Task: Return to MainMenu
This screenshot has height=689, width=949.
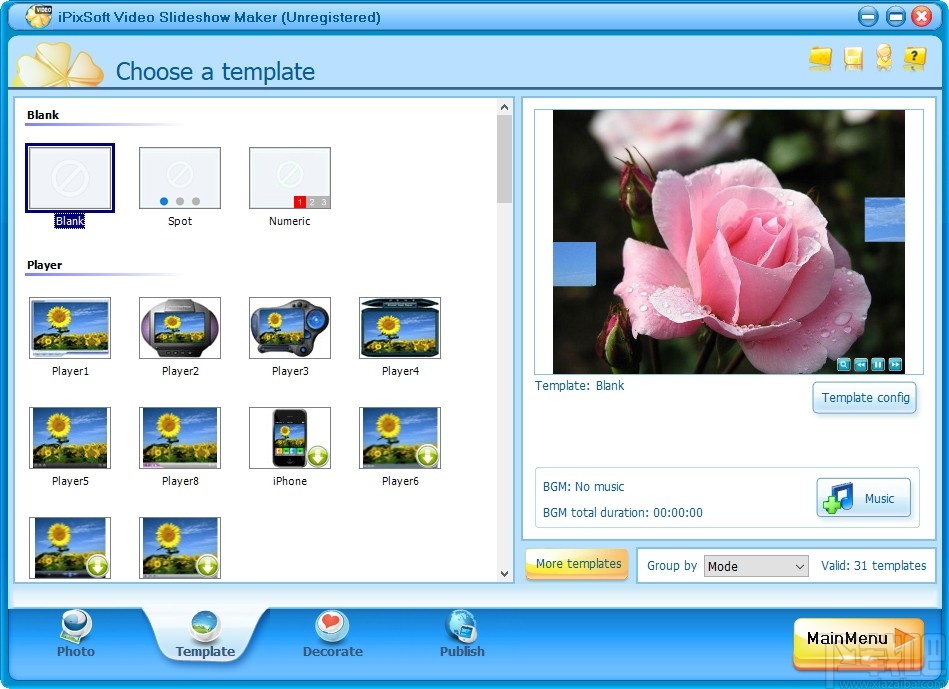Action: pos(857,638)
